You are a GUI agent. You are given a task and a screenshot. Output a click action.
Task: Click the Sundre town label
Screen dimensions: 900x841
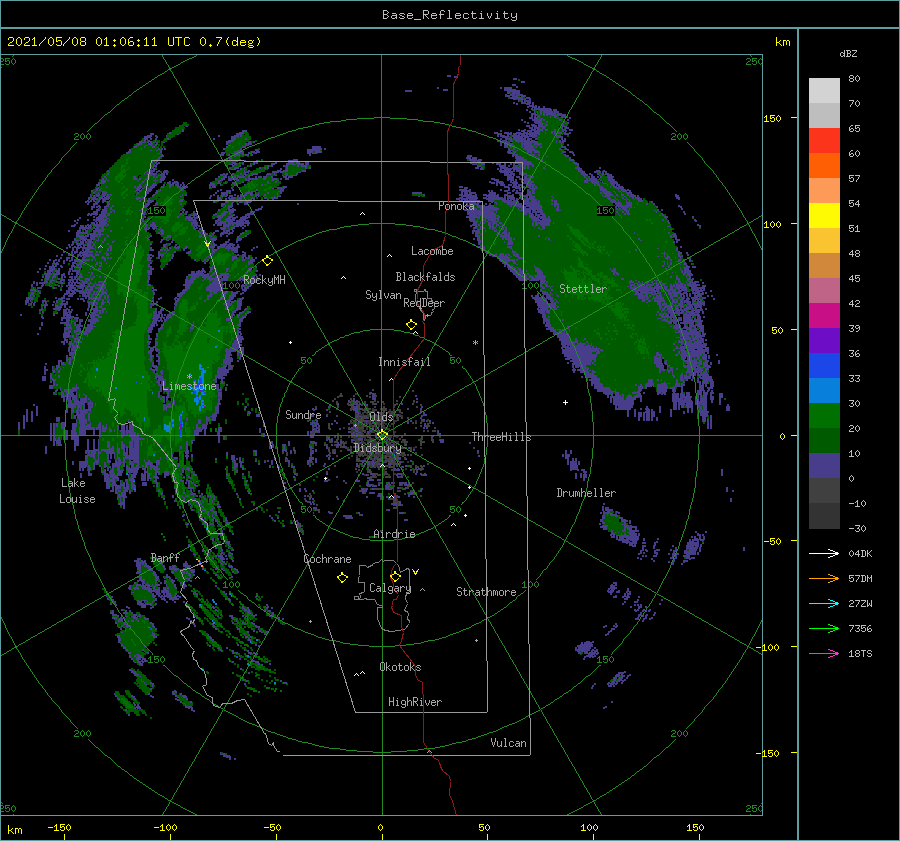click(x=303, y=414)
